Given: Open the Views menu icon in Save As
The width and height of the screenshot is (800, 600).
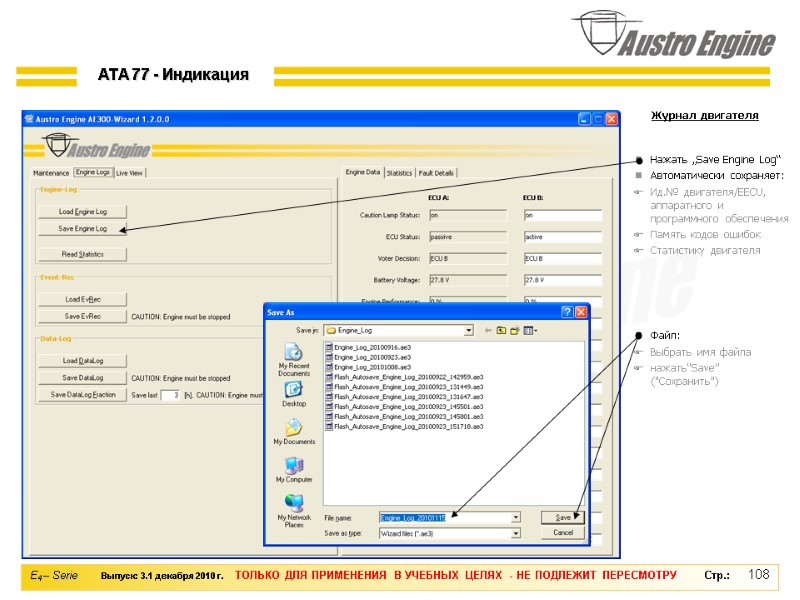Looking at the screenshot, I should pyautogui.click(x=530, y=331).
